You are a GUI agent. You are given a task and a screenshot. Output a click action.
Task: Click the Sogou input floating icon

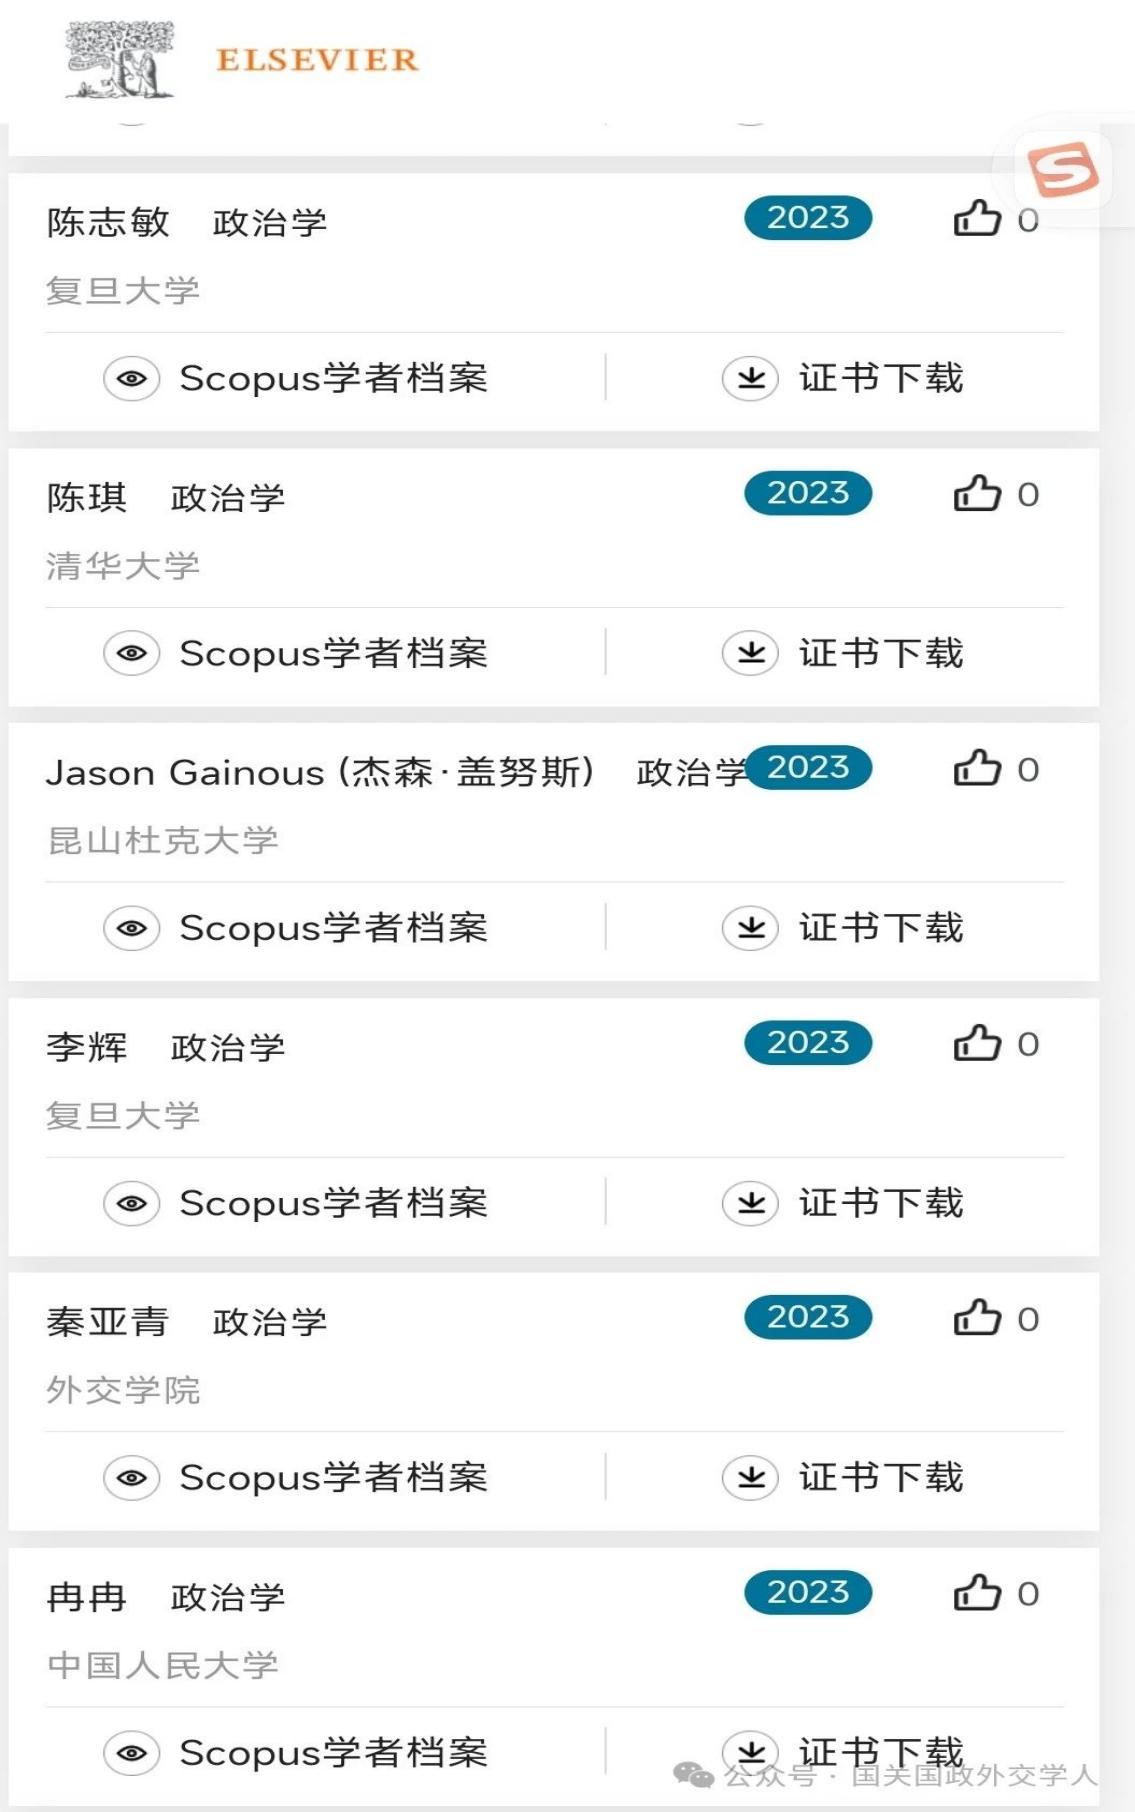tap(1062, 169)
